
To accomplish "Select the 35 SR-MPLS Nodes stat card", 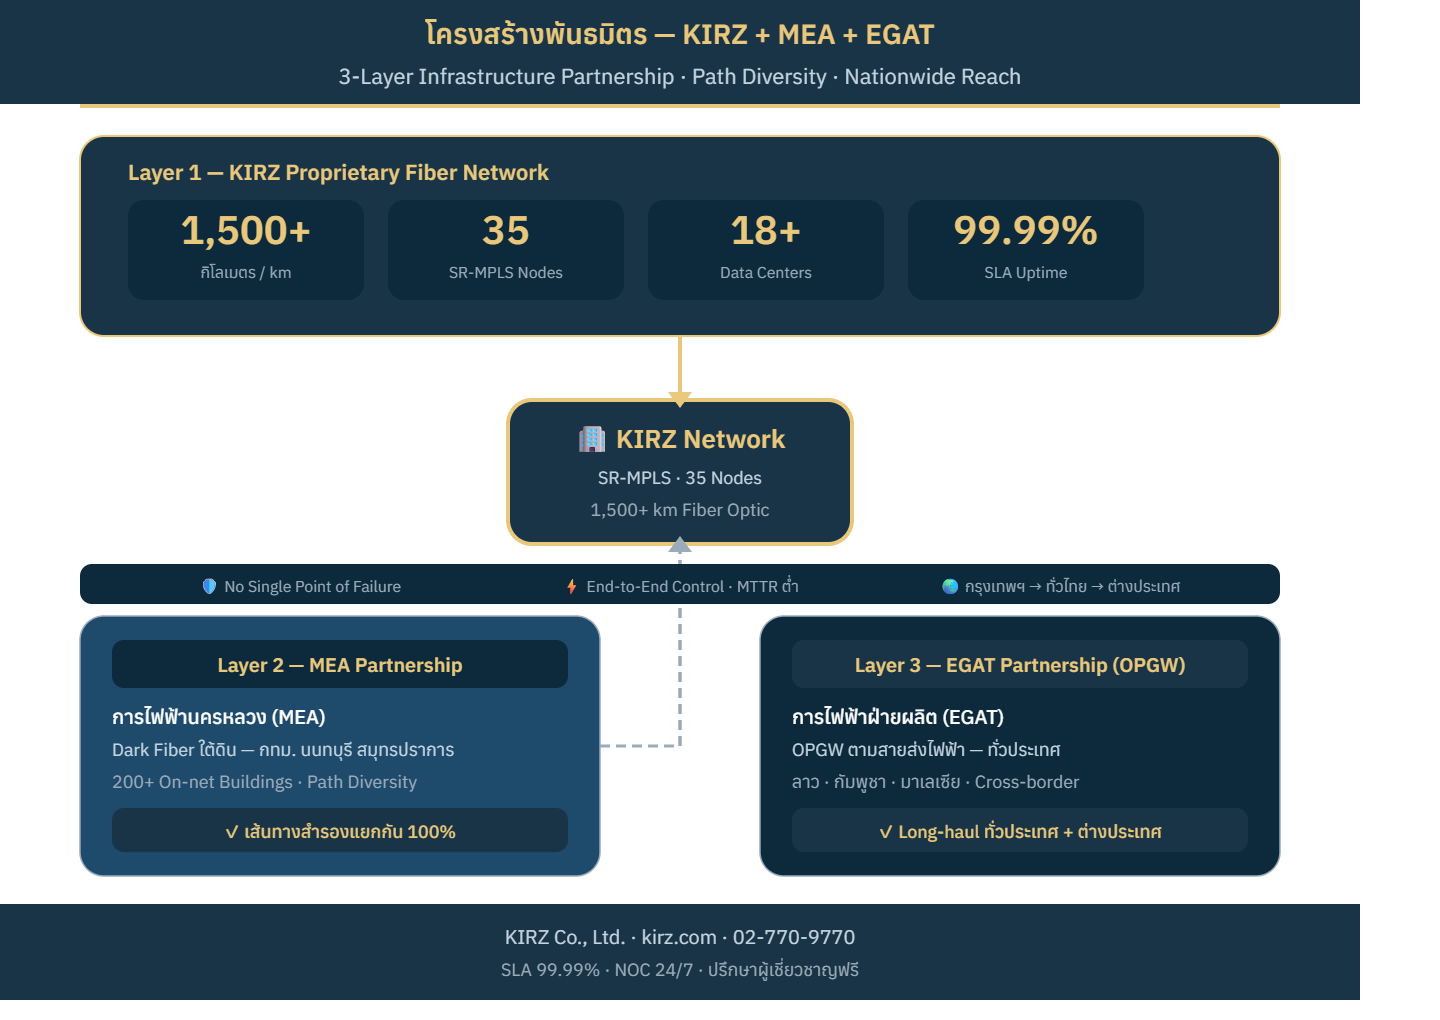I will pyautogui.click(x=506, y=250).
